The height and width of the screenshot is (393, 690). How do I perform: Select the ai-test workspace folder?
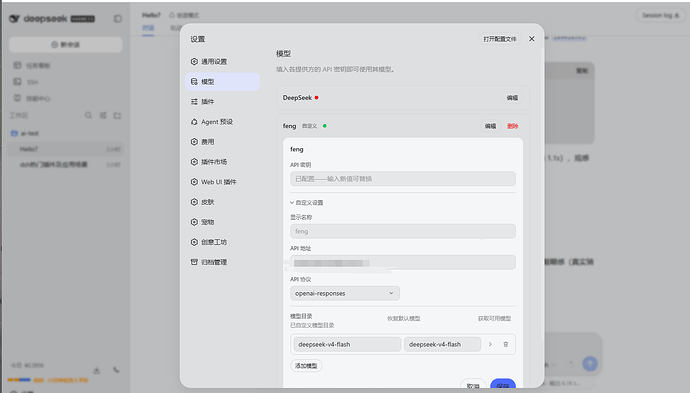pos(66,133)
